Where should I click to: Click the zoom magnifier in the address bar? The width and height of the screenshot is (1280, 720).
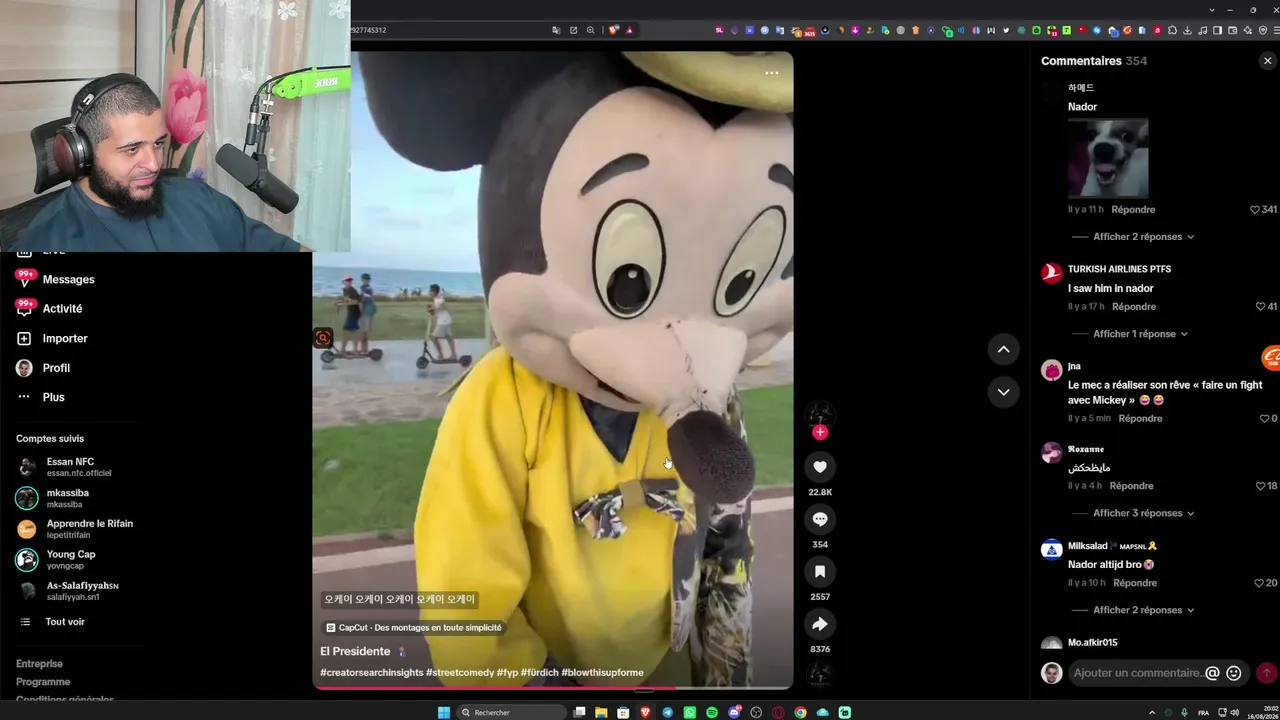coord(591,30)
